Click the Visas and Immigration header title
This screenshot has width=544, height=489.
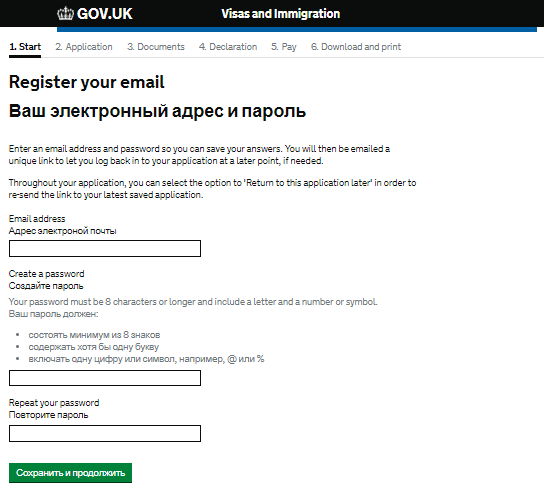tap(280, 14)
